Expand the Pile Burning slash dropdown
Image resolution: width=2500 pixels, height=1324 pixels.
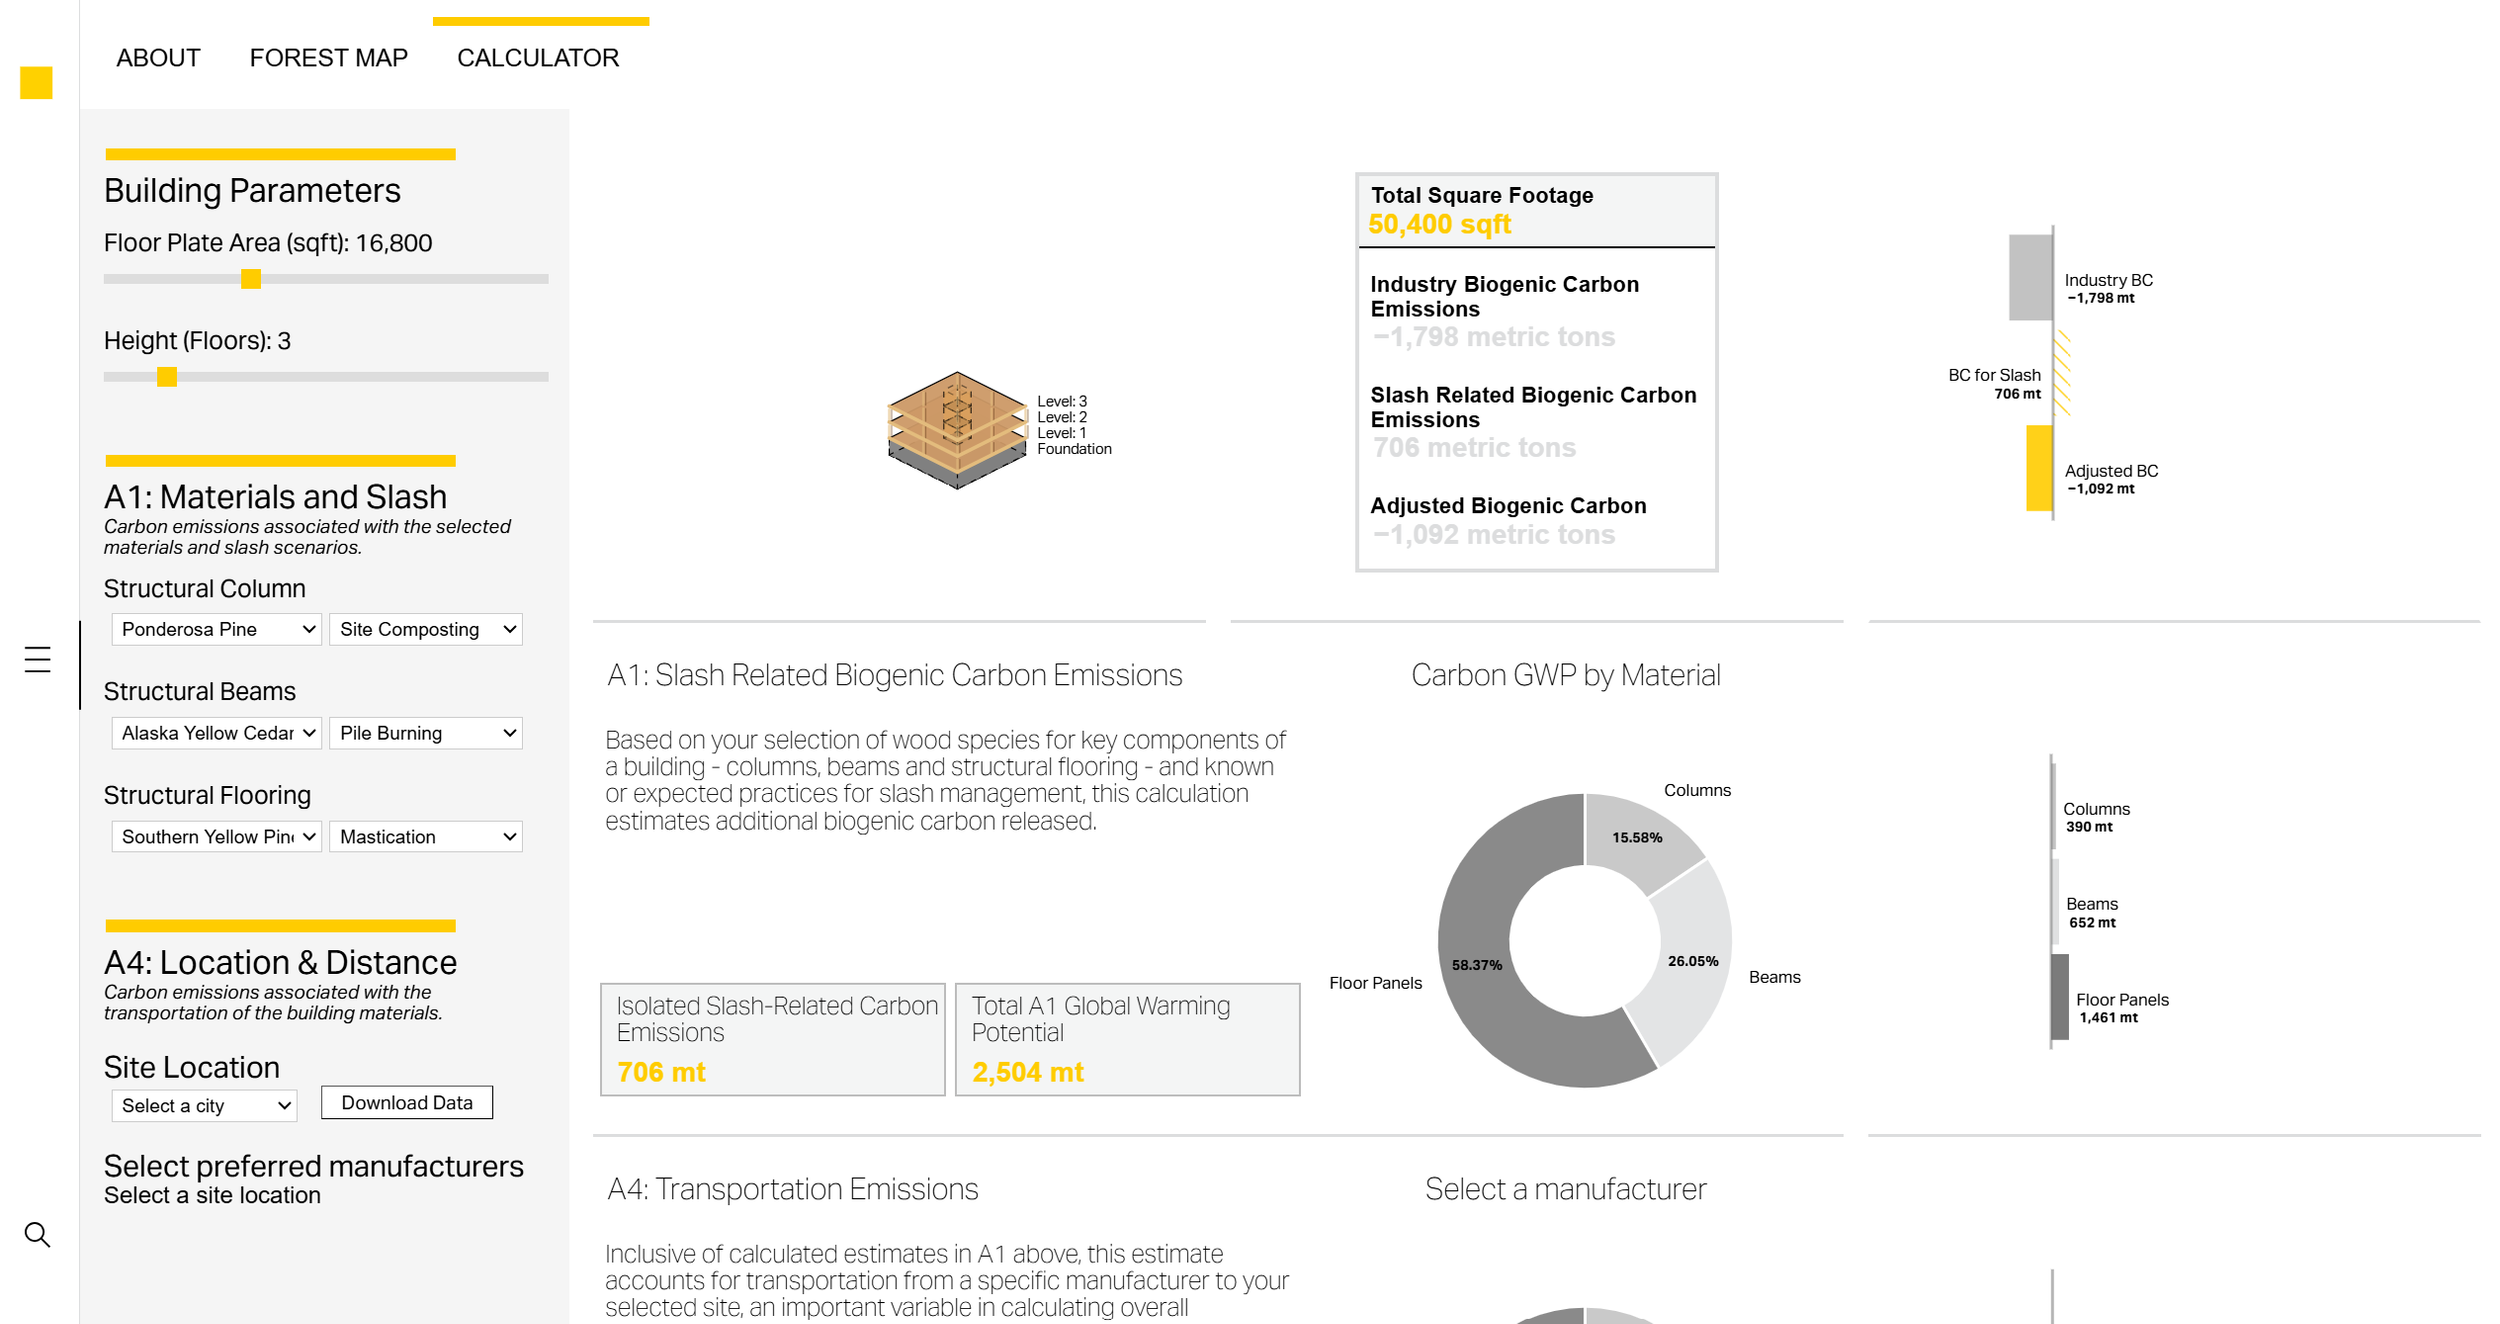pos(426,733)
